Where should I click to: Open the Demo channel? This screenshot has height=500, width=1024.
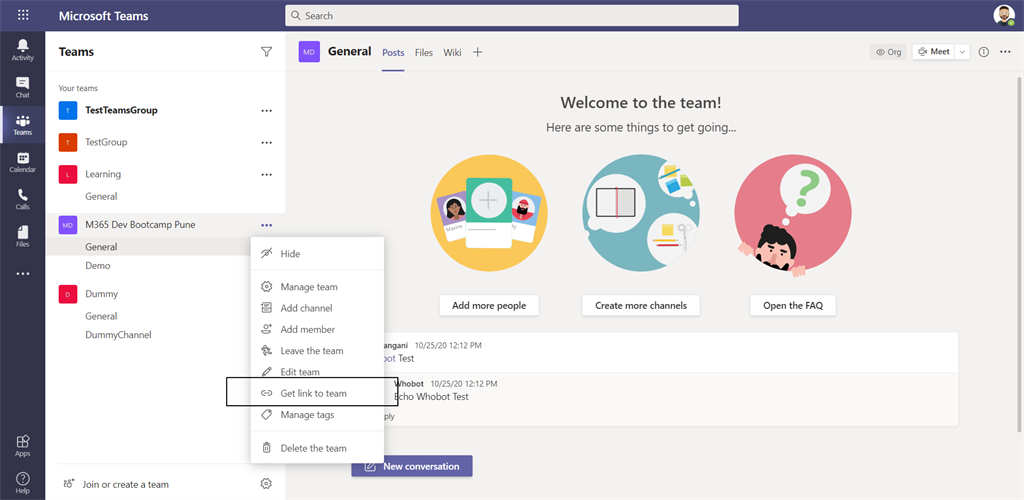pyautogui.click(x=98, y=266)
